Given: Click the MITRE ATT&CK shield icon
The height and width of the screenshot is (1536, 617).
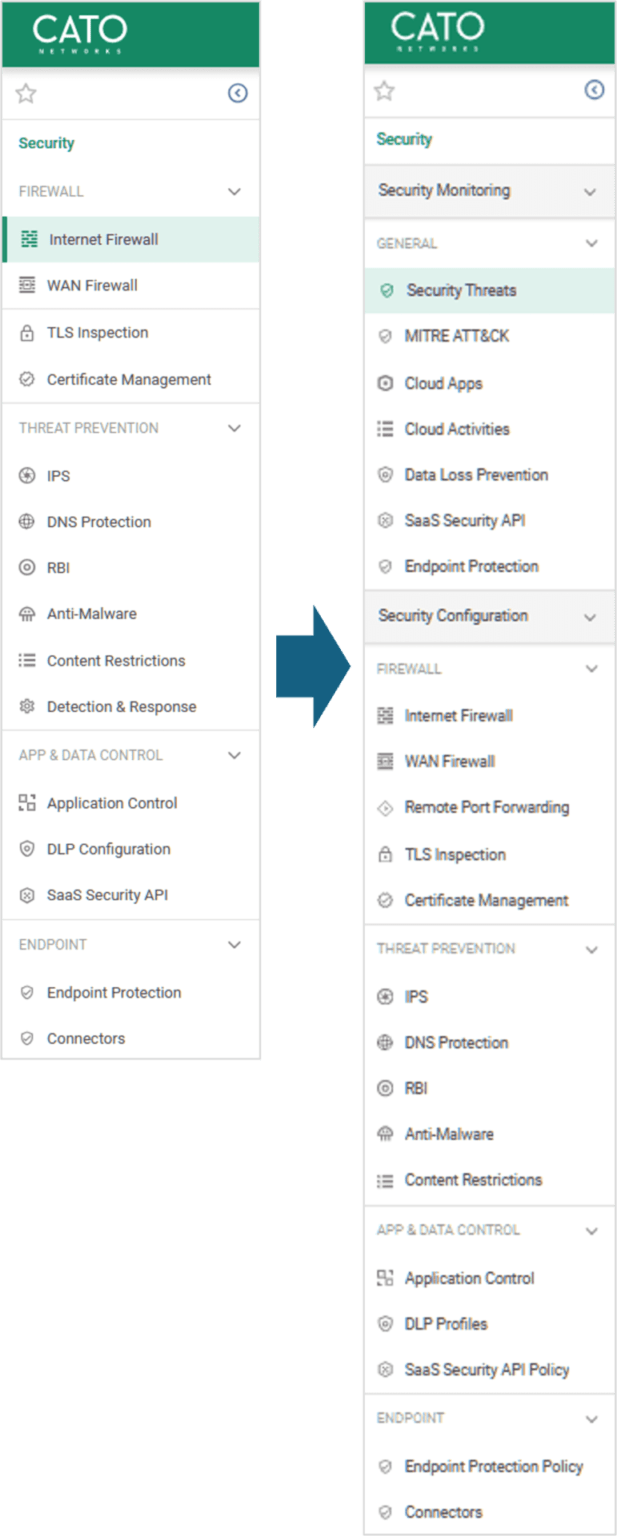Looking at the screenshot, I should (385, 337).
